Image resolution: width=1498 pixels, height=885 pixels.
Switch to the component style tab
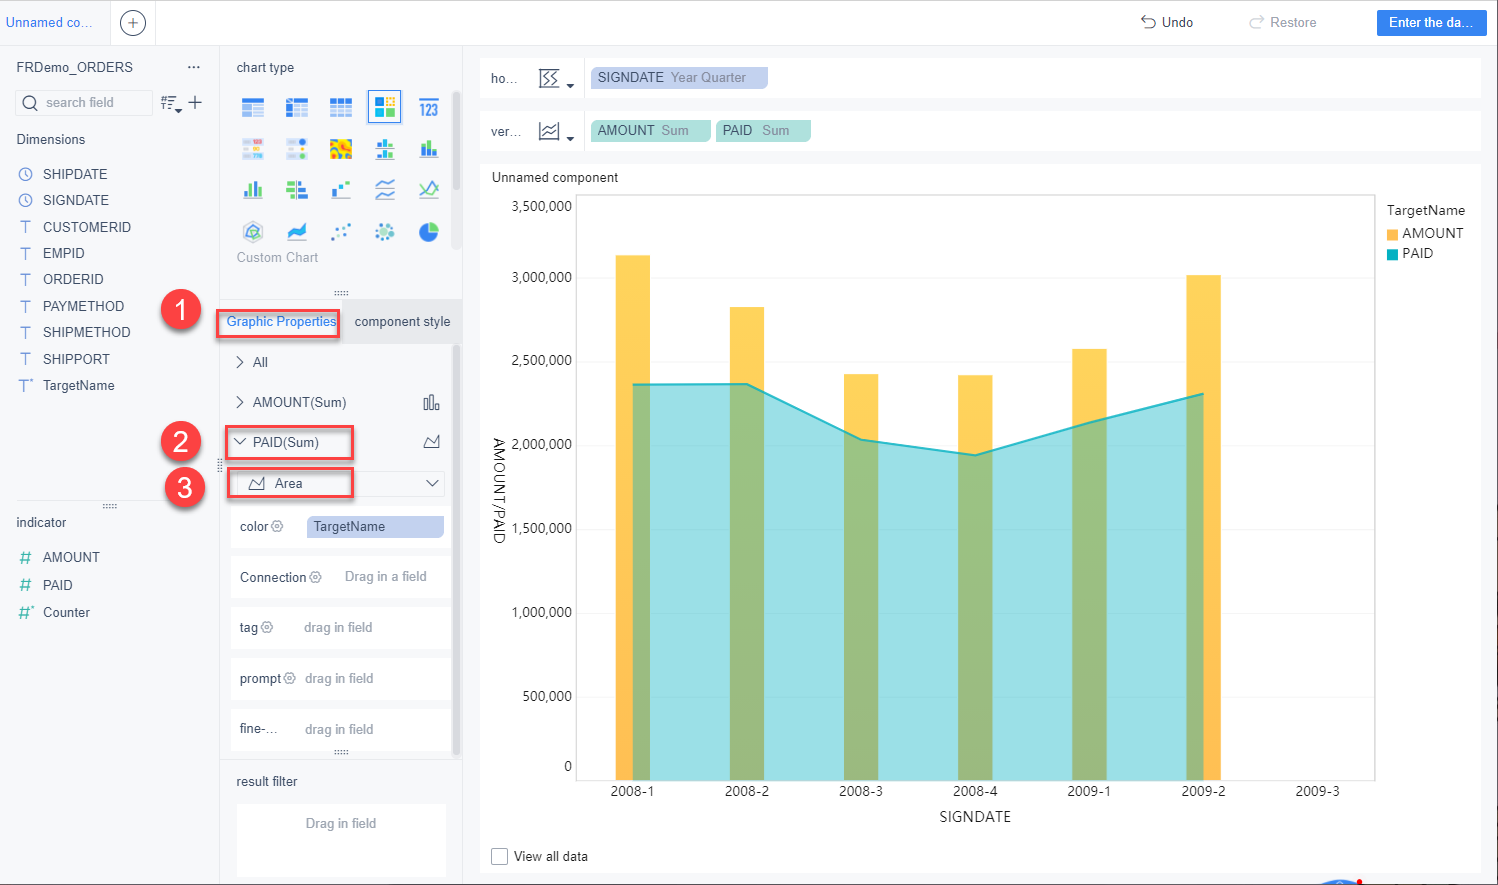(402, 321)
